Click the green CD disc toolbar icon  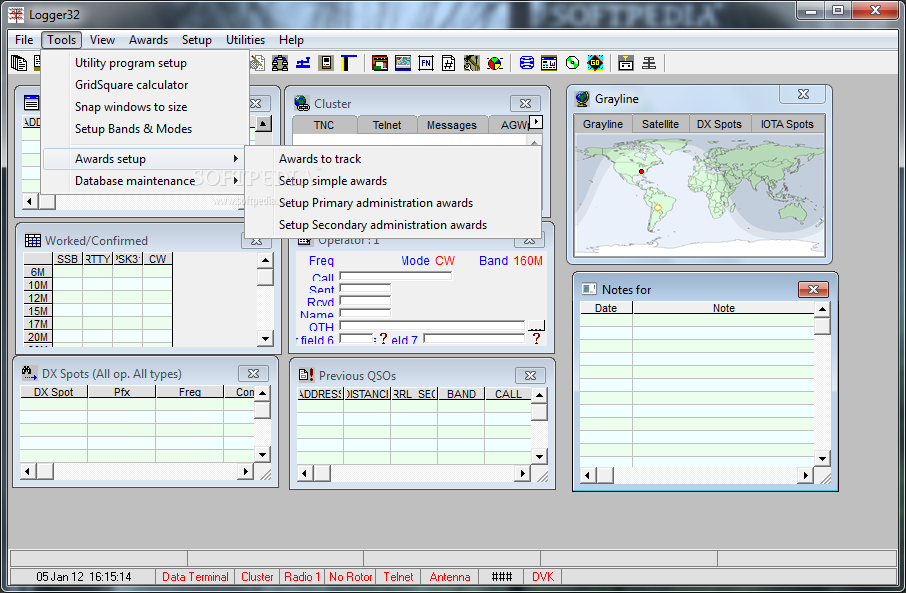tap(572, 63)
